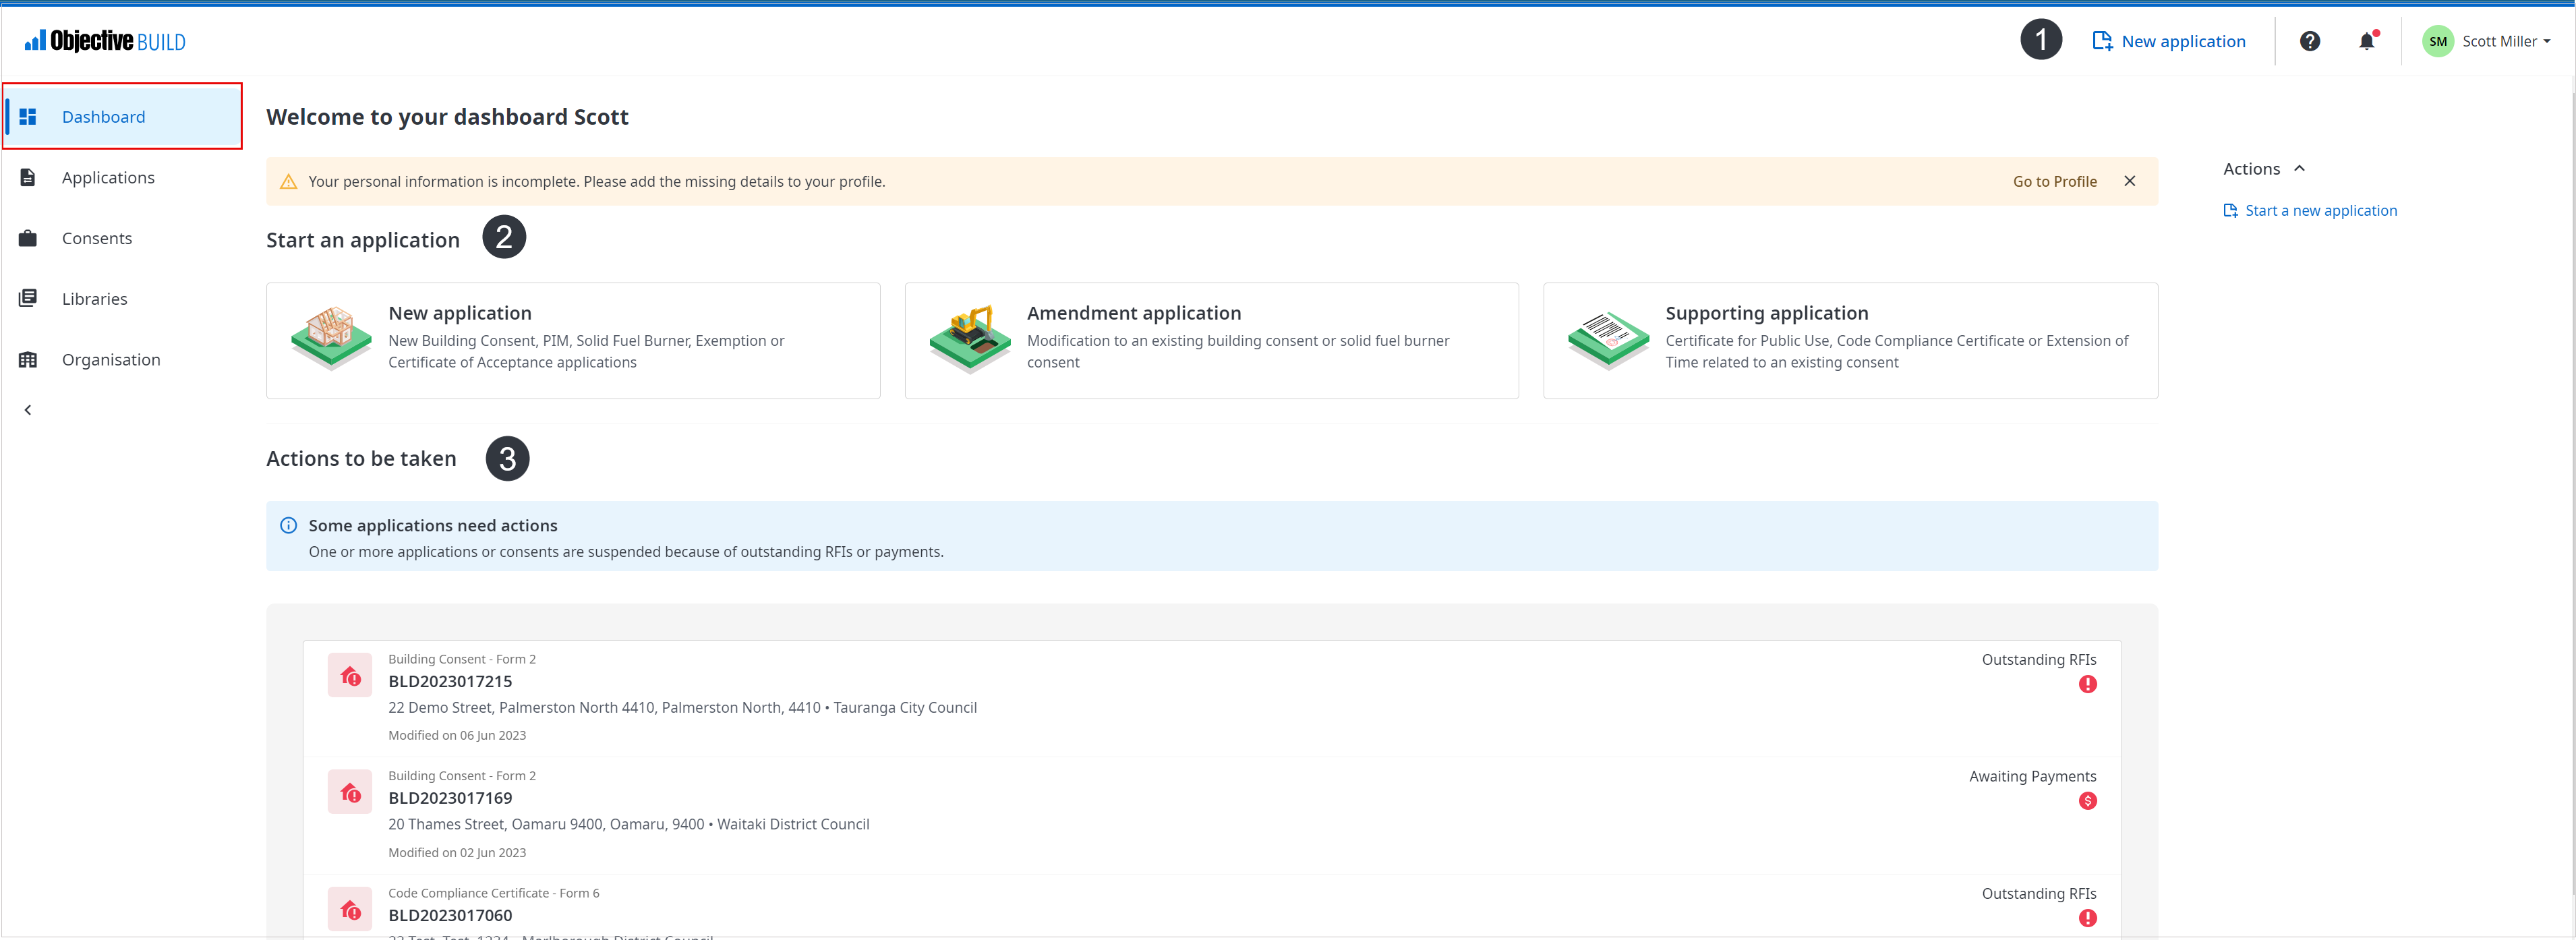Click Go to Profile link

pos(2055,182)
